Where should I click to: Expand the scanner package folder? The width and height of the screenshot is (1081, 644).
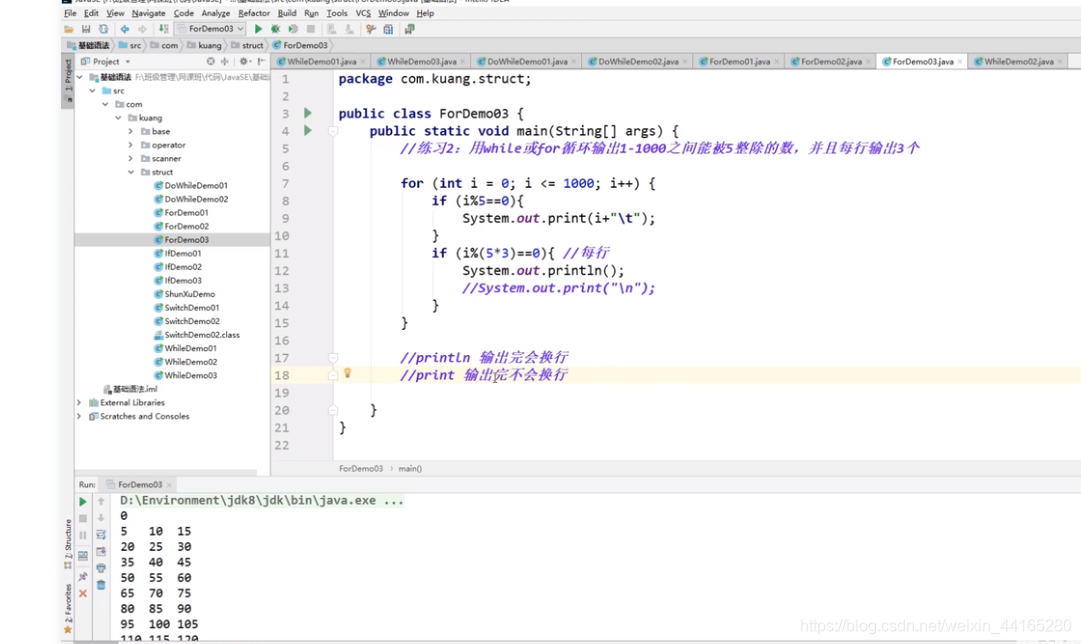coord(131,159)
